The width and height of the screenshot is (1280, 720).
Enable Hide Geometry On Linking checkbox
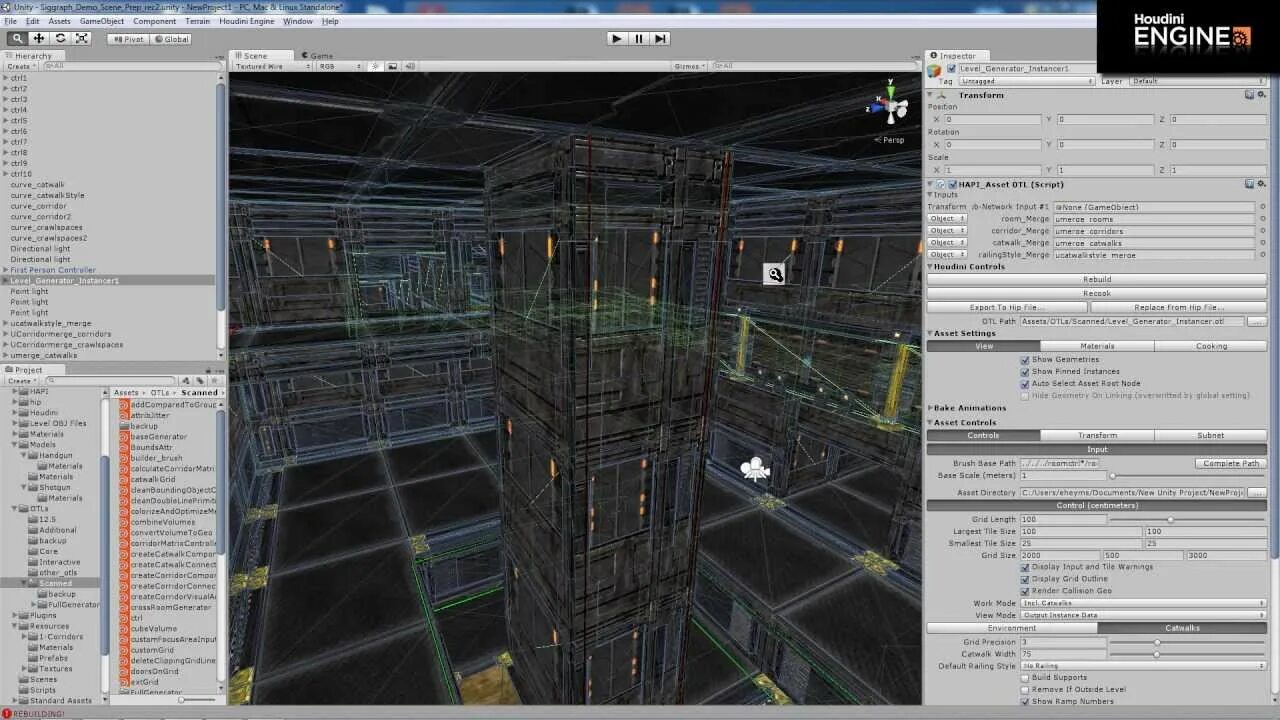point(1024,394)
